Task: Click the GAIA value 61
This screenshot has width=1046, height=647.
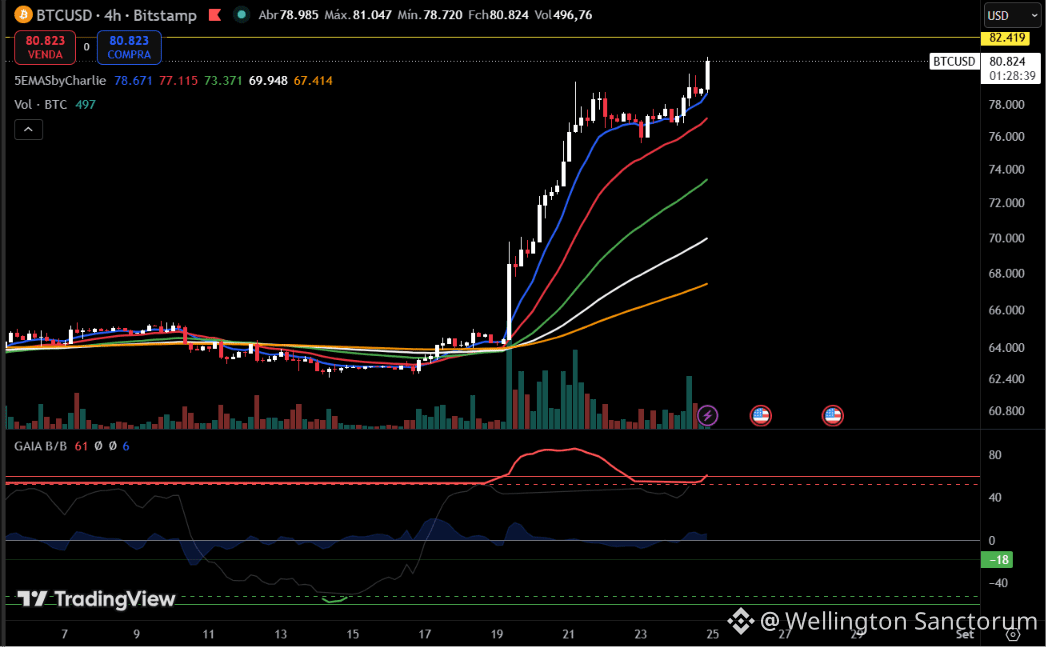Action: pyautogui.click(x=81, y=446)
